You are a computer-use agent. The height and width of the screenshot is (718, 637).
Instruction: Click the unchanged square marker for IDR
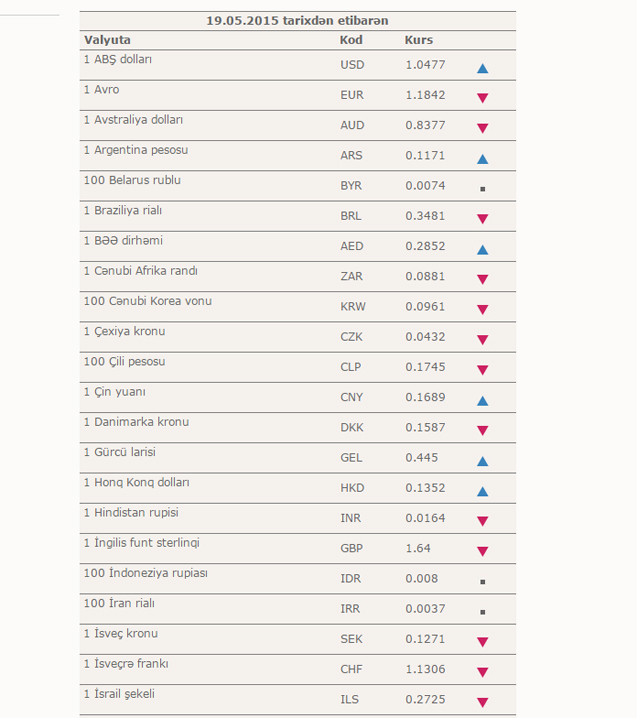[482, 582]
